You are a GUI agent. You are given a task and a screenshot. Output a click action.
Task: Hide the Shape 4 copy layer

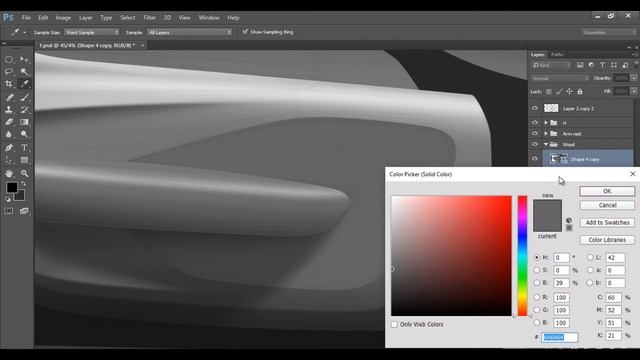click(535, 159)
